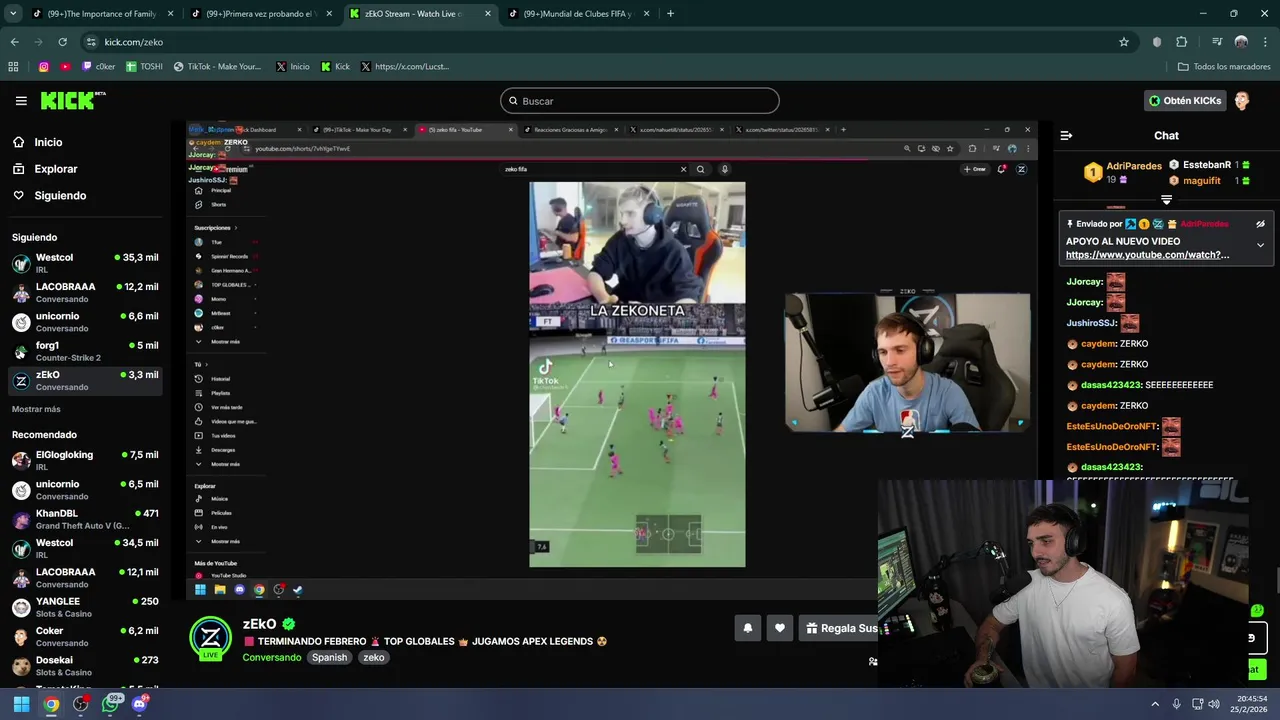Open the c0ker Twitch bookmark

coord(98,67)
